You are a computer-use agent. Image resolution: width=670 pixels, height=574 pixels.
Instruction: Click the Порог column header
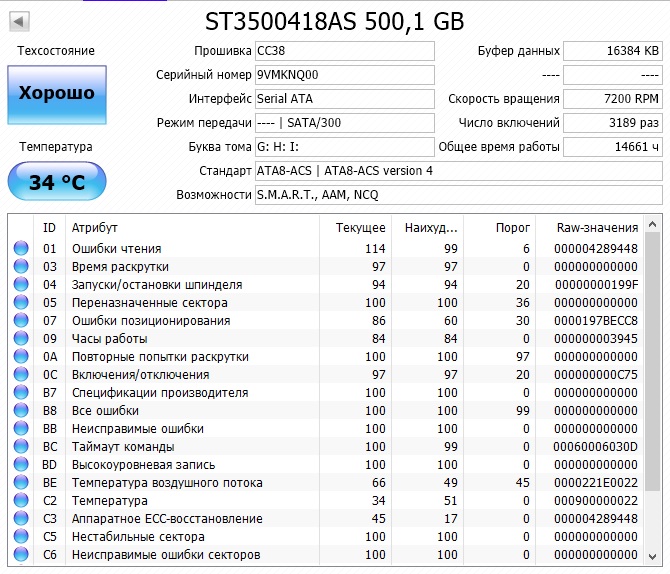point(500,227)
